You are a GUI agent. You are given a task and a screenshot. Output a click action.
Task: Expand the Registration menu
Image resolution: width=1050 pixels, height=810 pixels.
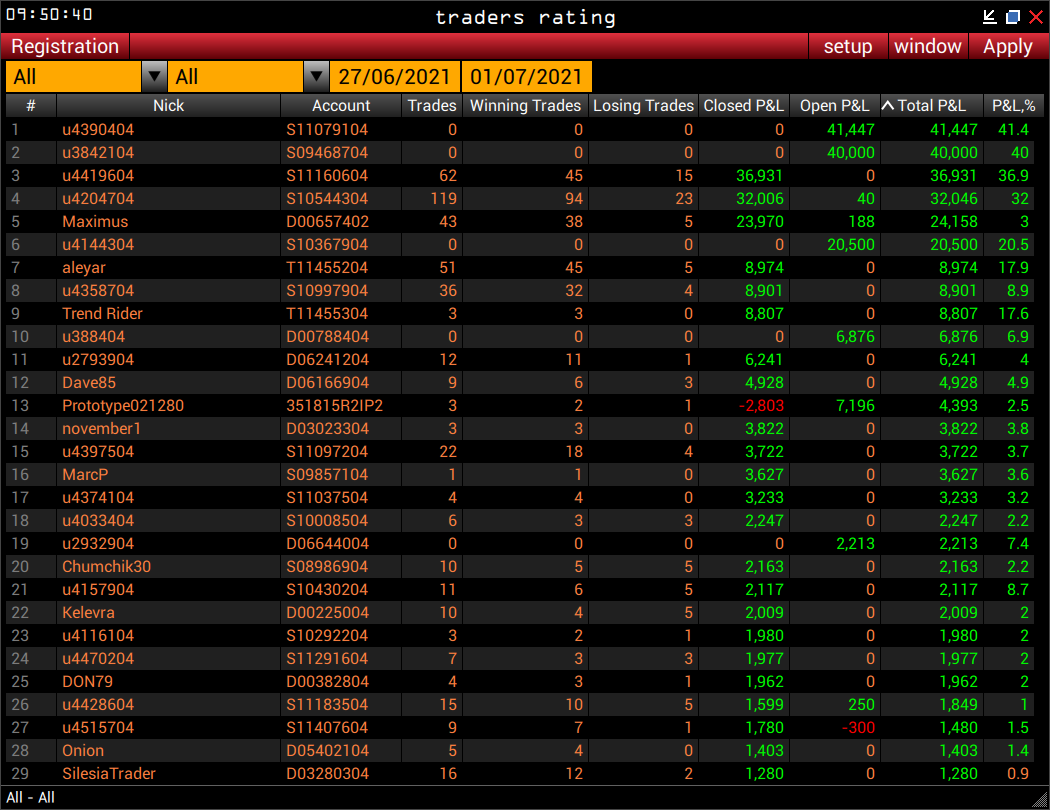coord(64,46)
